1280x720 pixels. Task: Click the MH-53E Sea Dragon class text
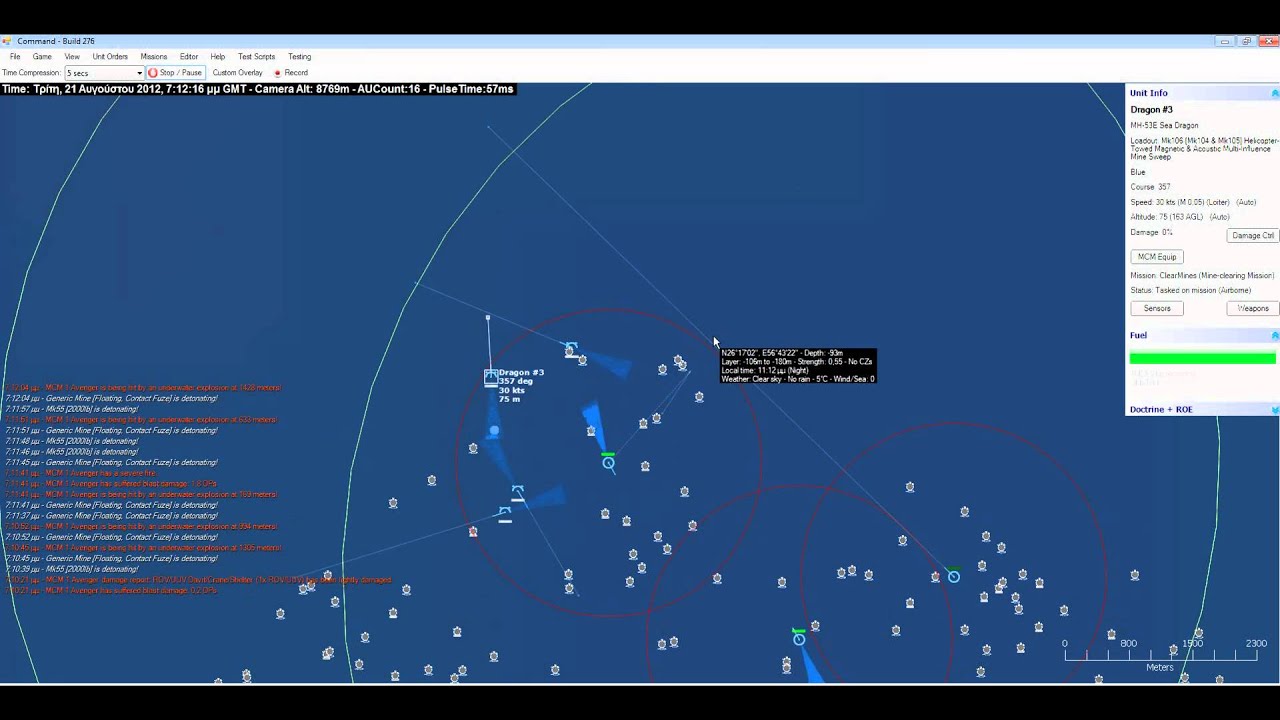[x=1164, y=126]
